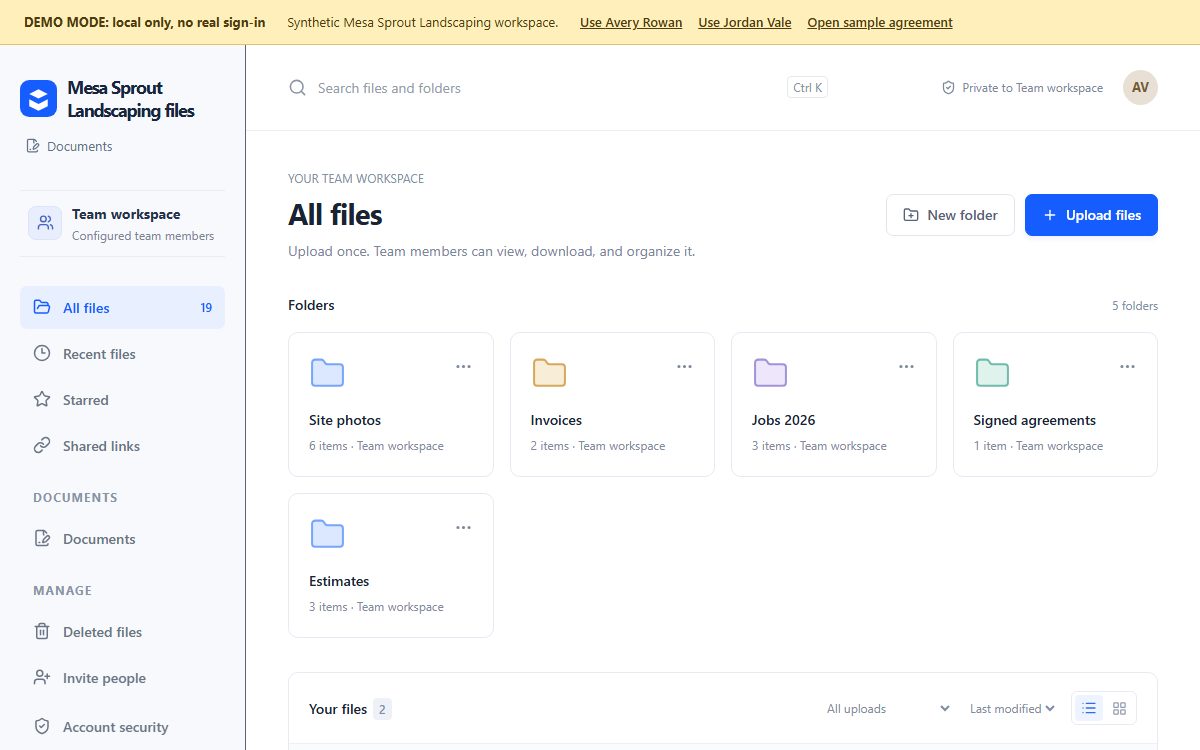Click the Jobs 2026 folder icon
The image size is (1200, 750).
770,372
